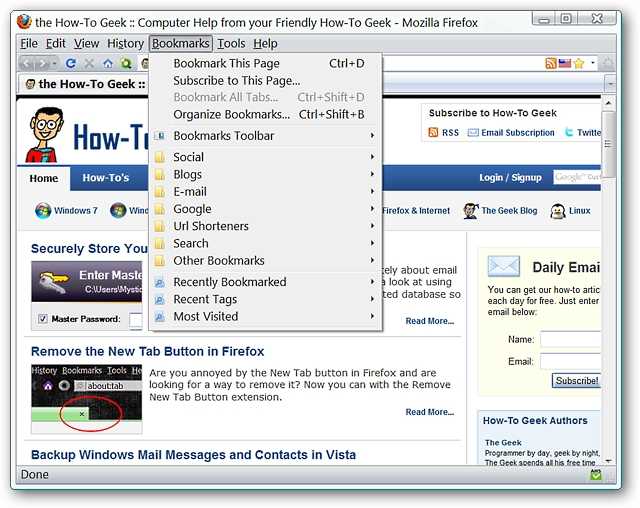Viewport: 640px width, 508px height.
Task: Choose Subscribe to This Page
Action: point(265,81)
